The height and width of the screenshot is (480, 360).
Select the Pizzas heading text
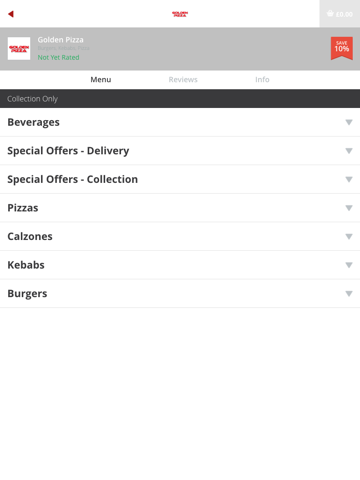(23, 208)
